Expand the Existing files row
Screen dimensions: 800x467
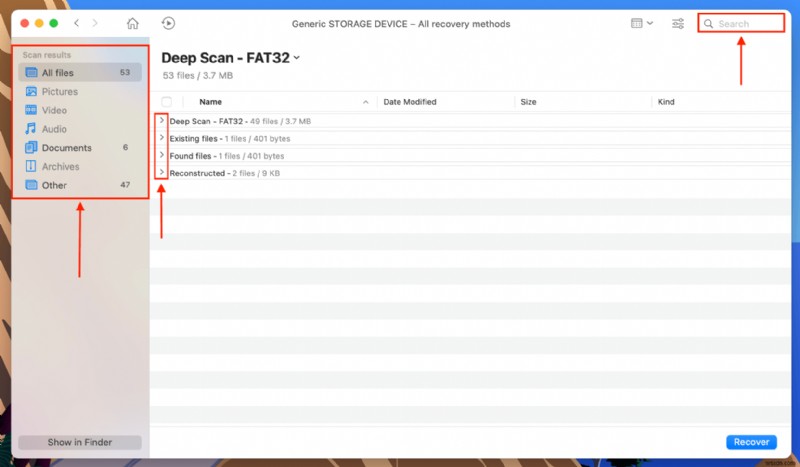162,138
